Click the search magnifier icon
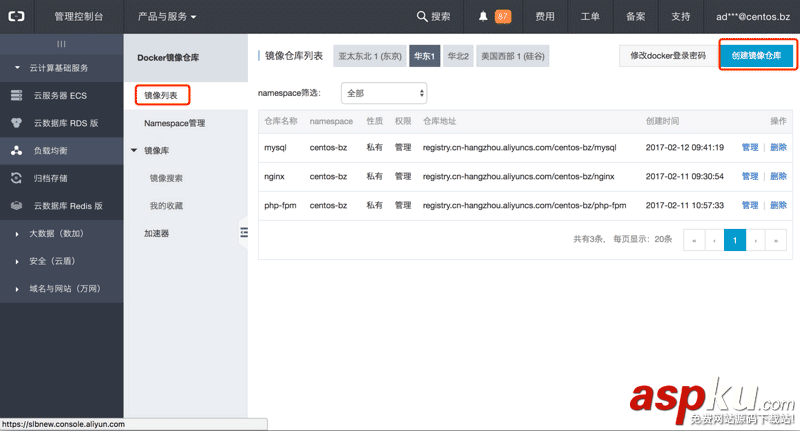800x431 pixels. click(422, 16)
